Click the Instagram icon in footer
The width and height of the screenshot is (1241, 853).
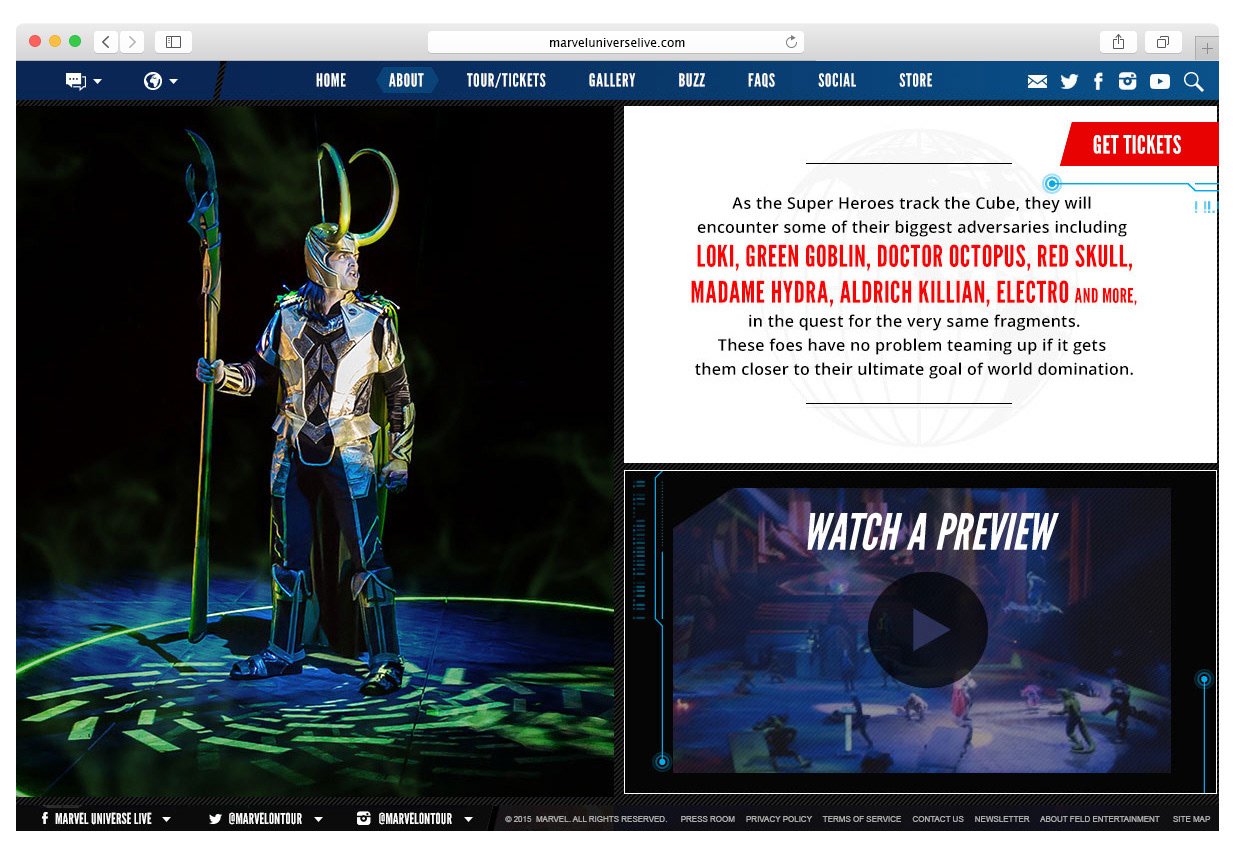click(x=364, y=819)
